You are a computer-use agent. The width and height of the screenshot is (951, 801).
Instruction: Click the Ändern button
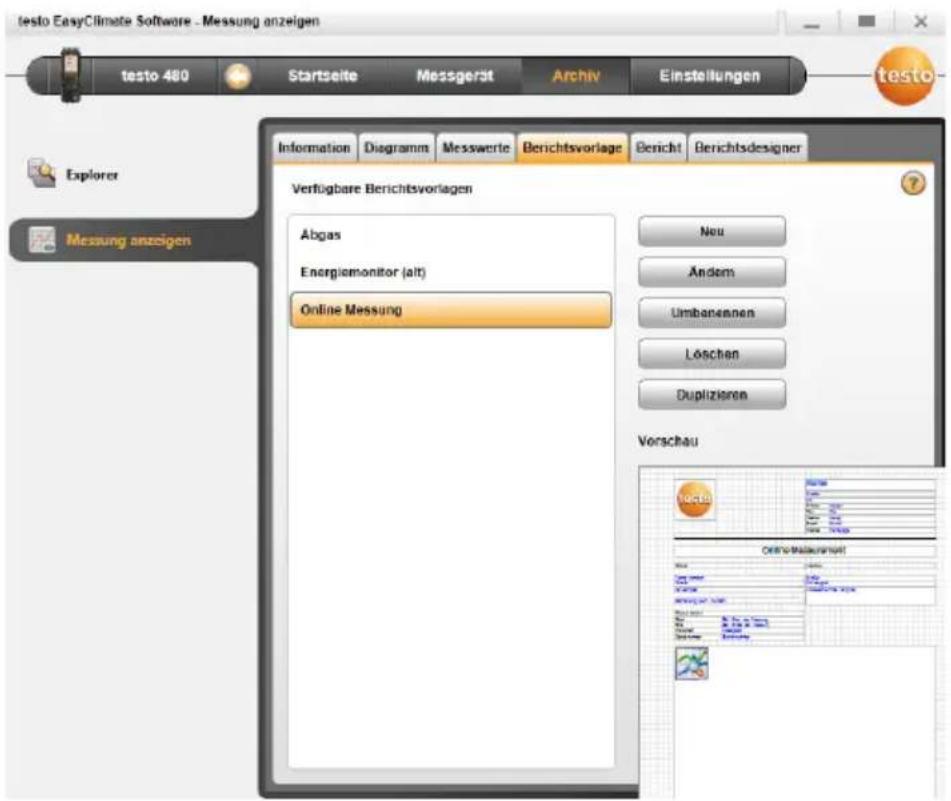pos(712,272)
